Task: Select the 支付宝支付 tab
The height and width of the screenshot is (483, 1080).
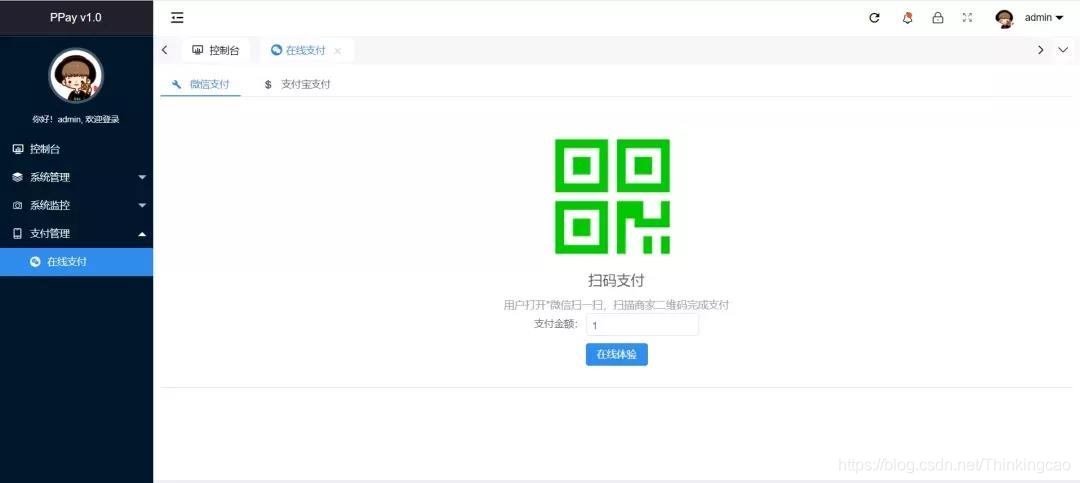Action: click(x=298, y=84)
